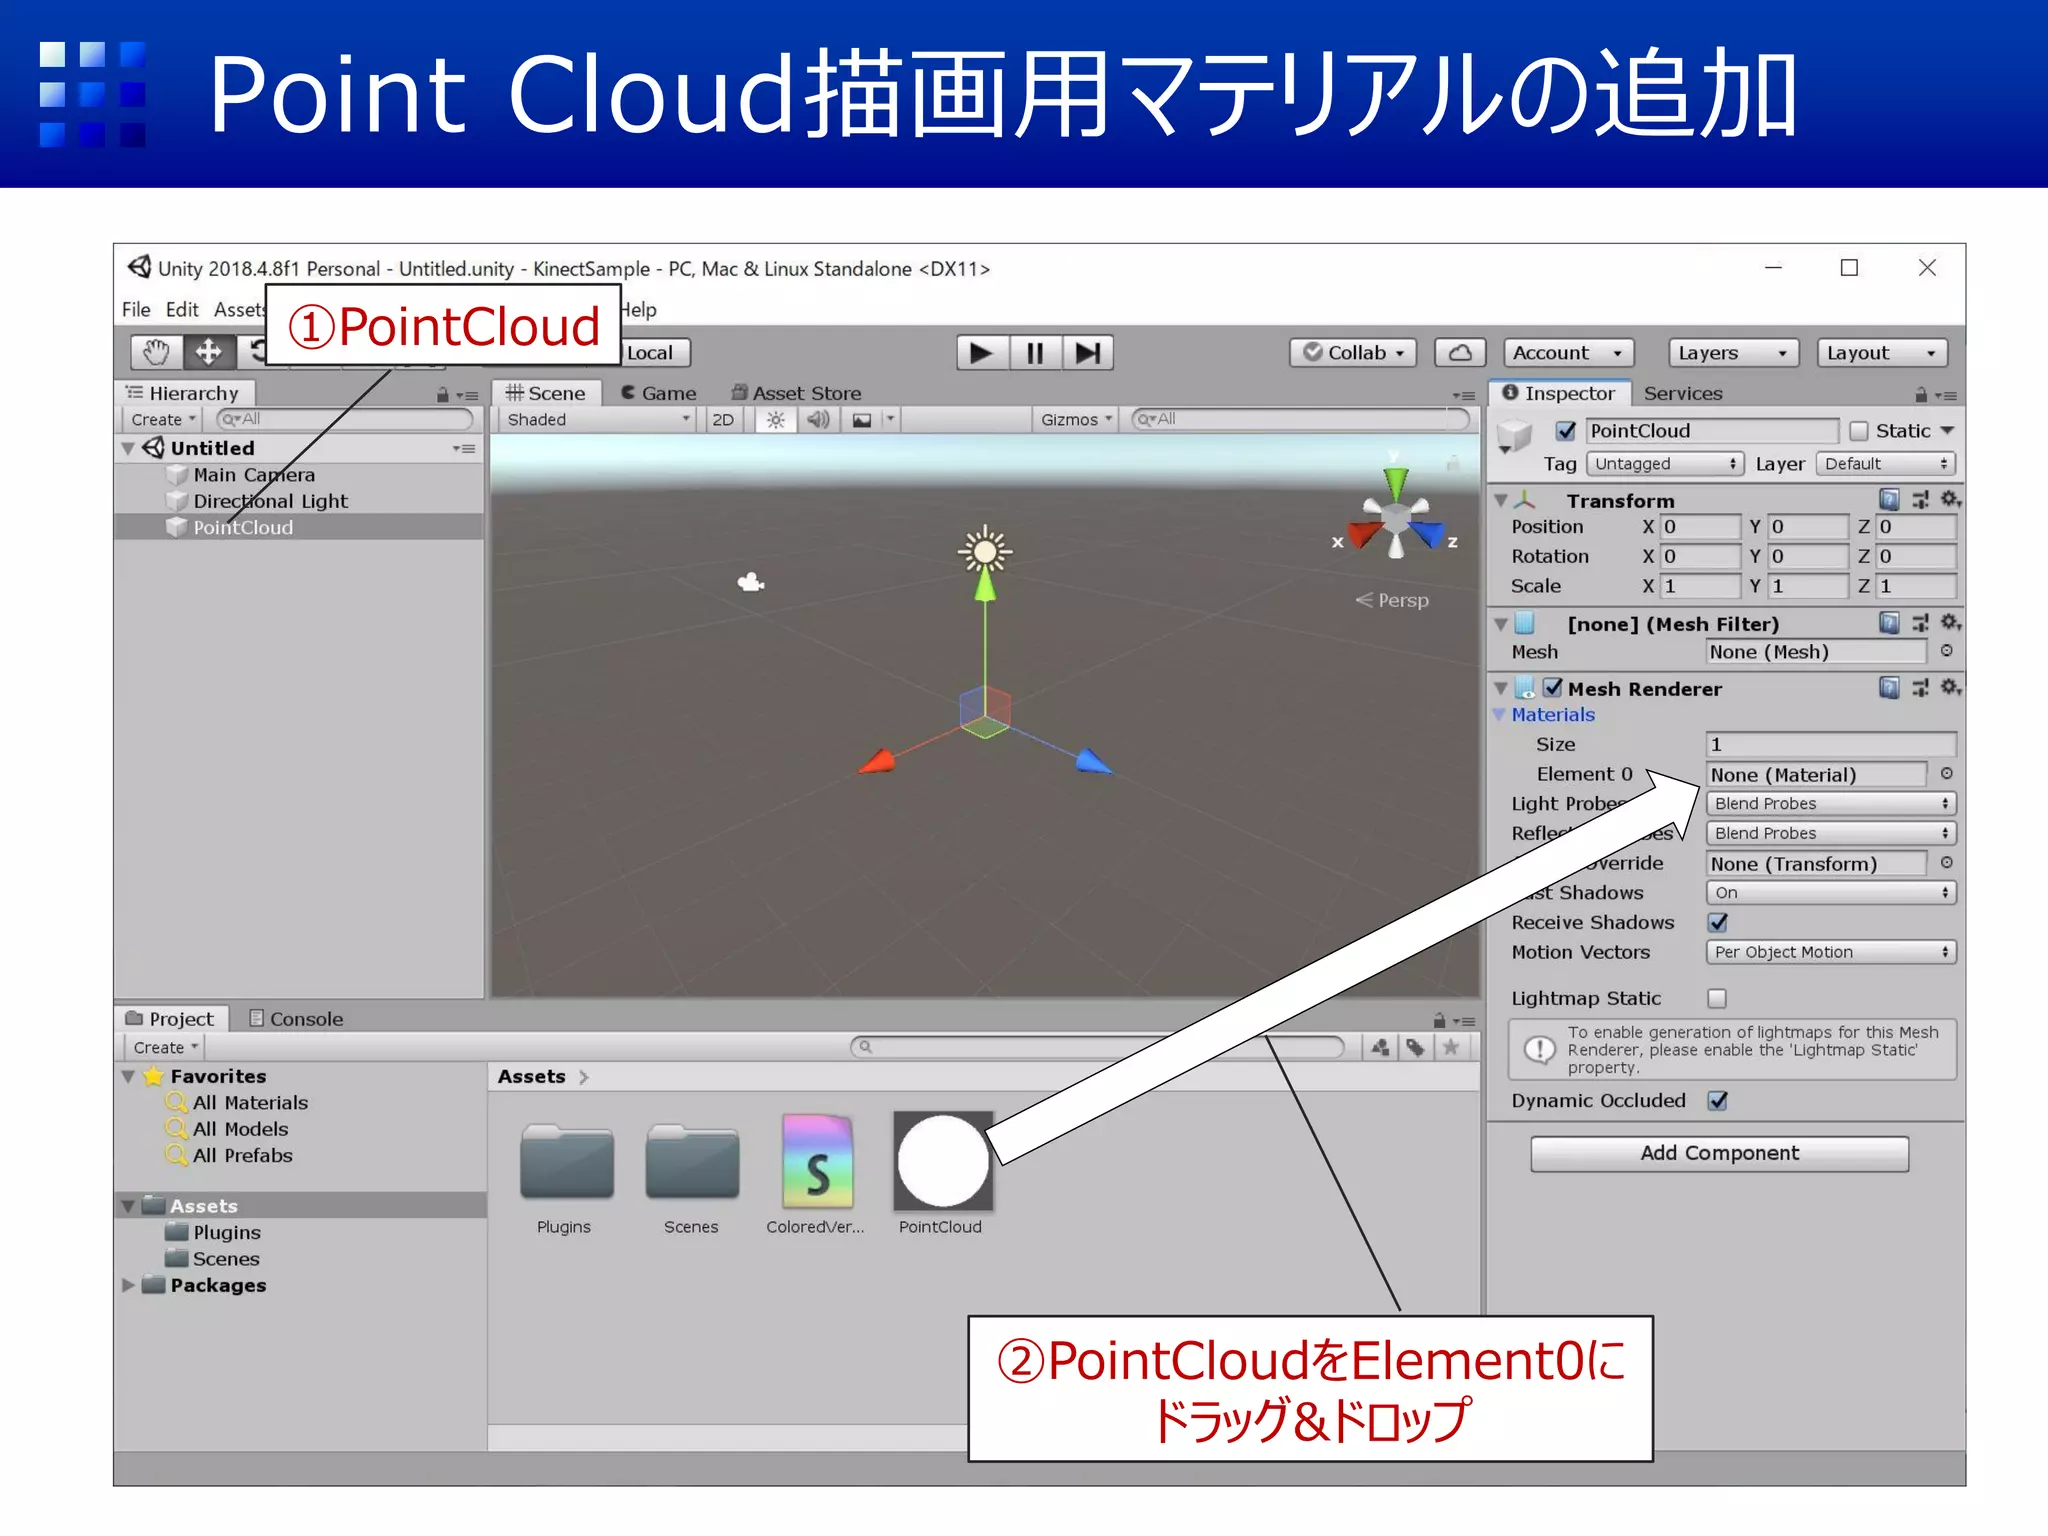The width and height of the screenshot is (2048, 1536).
Task: Open the Mesh object picker circle
Action: [1947, 651]
